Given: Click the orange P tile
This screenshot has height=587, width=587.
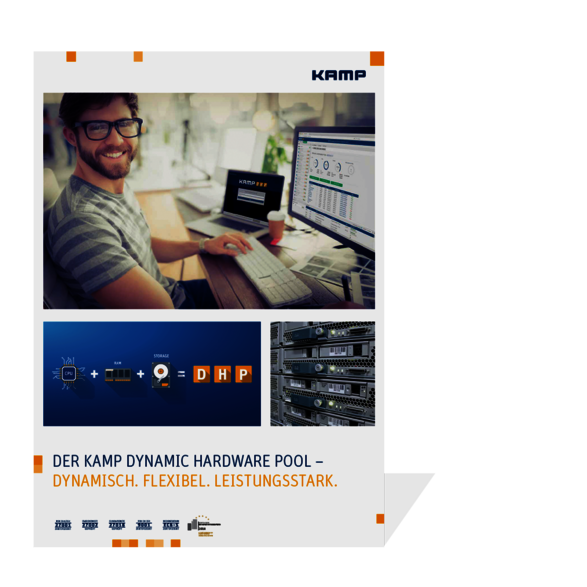Looking at the screenshot, I should (x=243, y=374).
